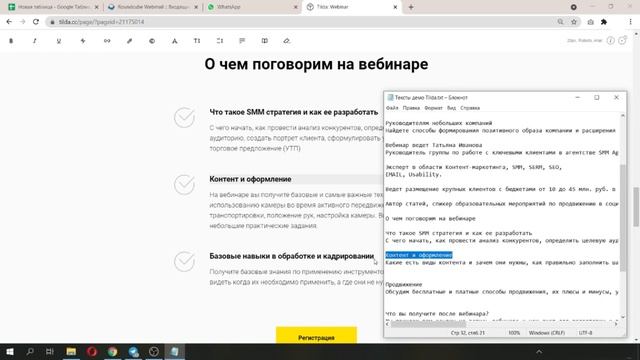Open the text alignment tool
The width and height of the screenshot is (640, 360).
tap(242, 41)
